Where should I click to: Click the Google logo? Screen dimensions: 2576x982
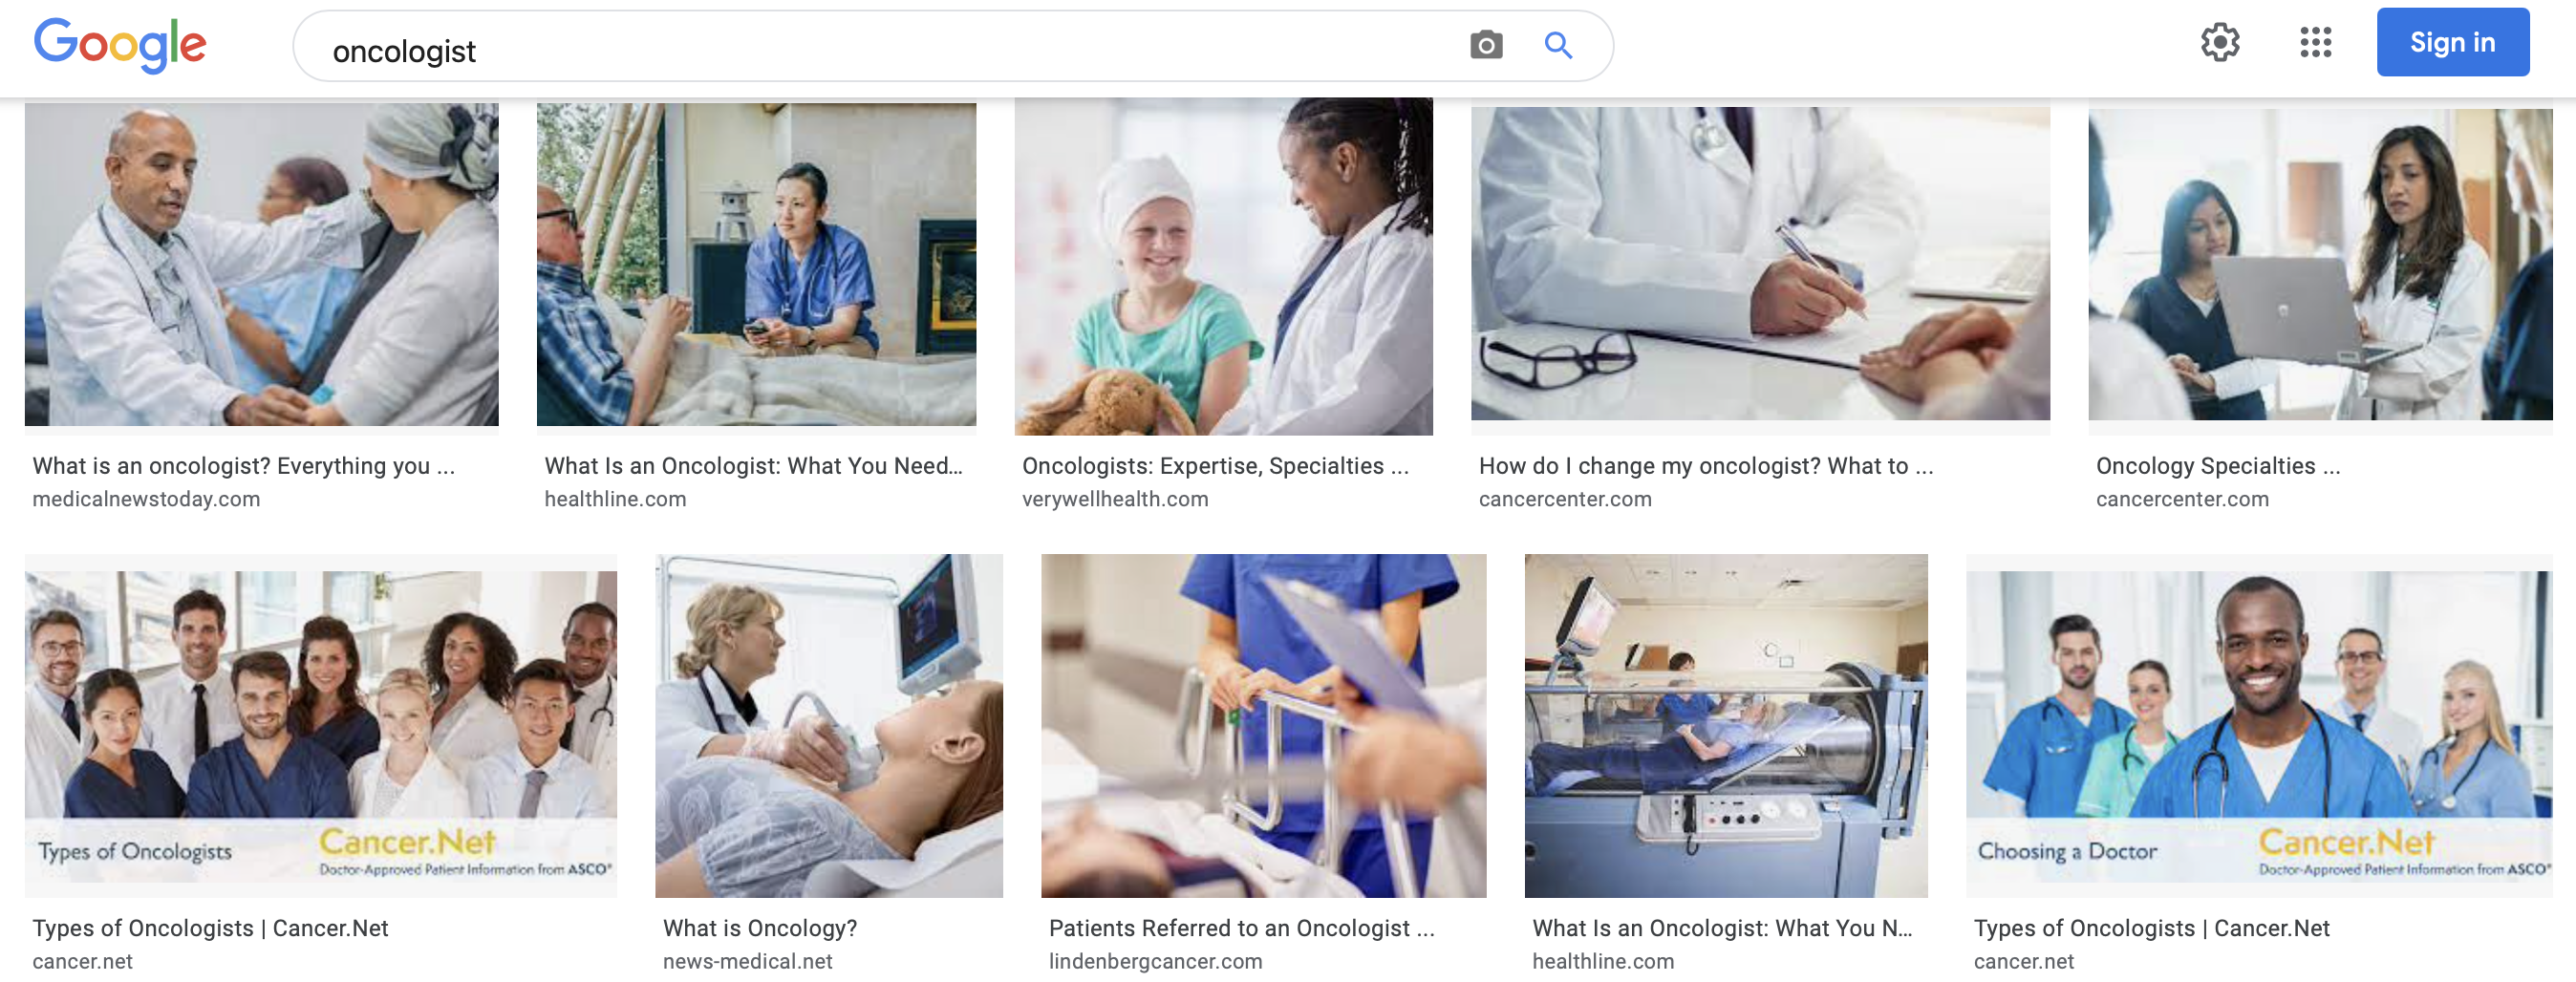[x=120, y=45]
